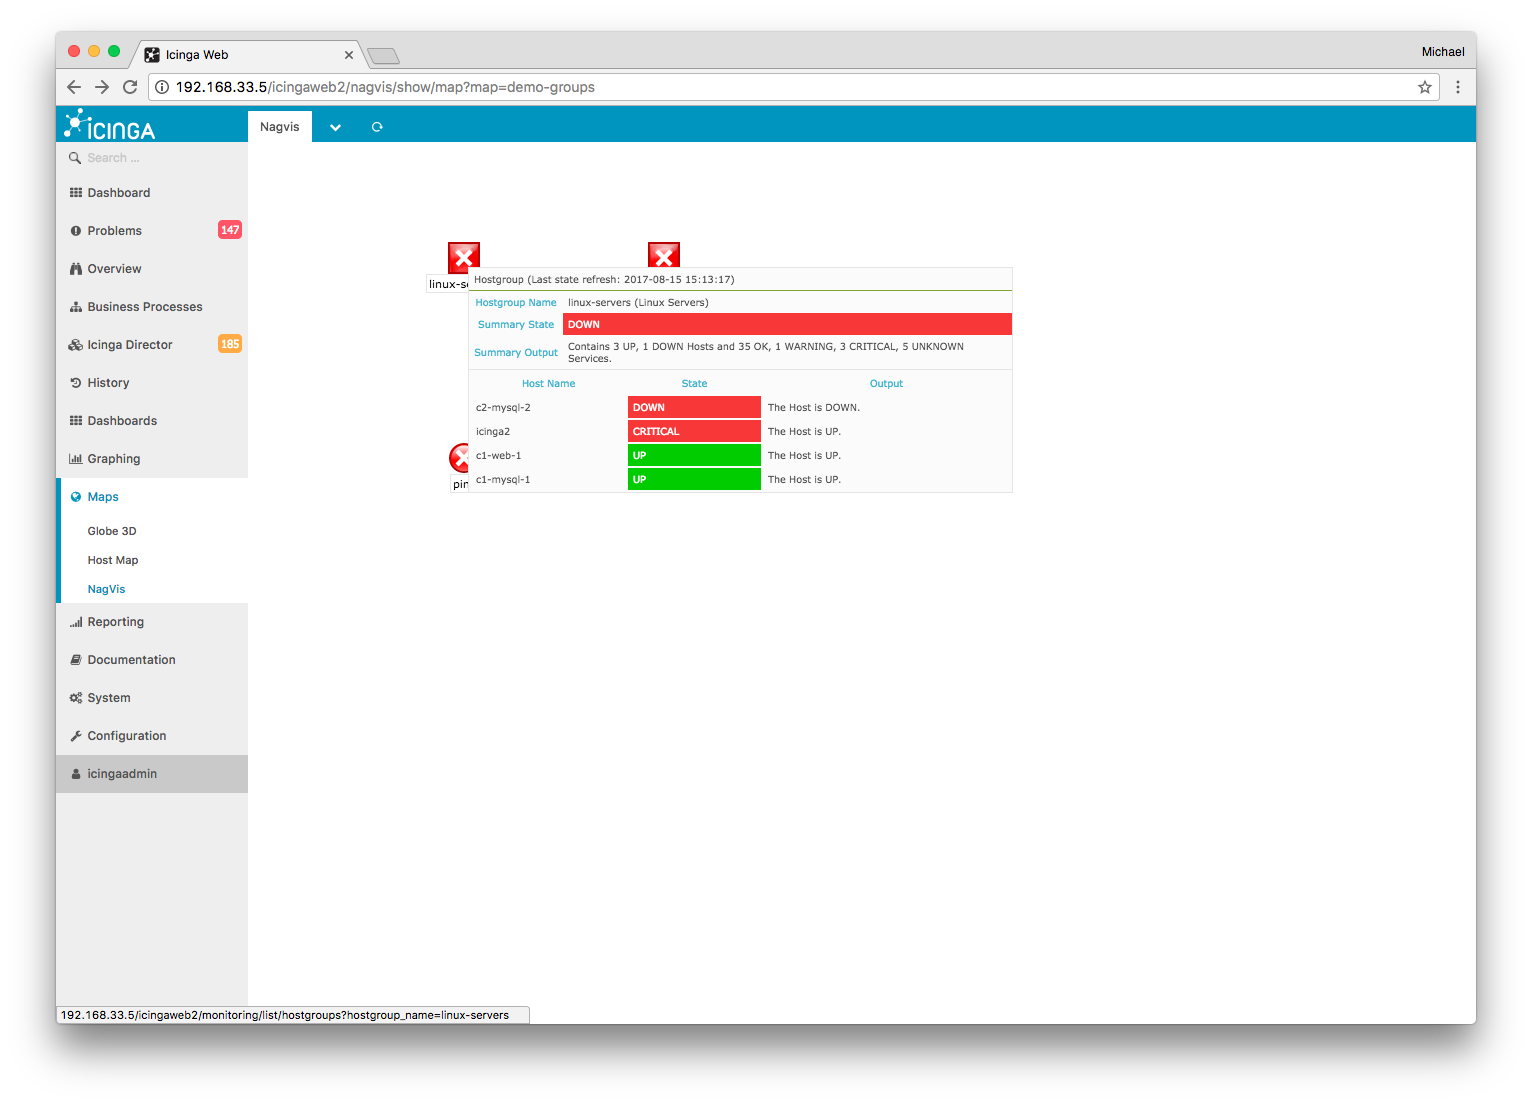Screen dimensions: 1532x1104
Task: Click the Icinga Director cubes icon
Action: 76,345
